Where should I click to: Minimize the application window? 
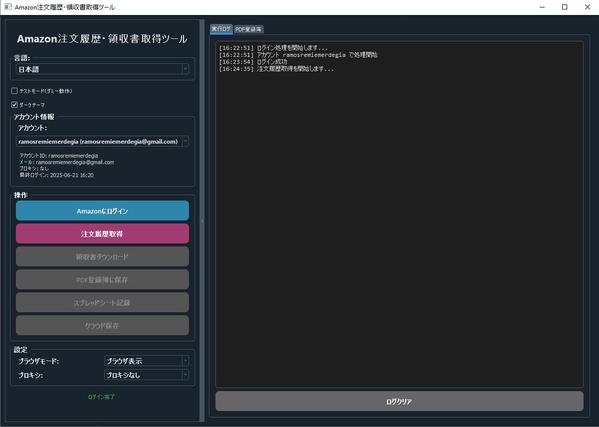(542, 7)
